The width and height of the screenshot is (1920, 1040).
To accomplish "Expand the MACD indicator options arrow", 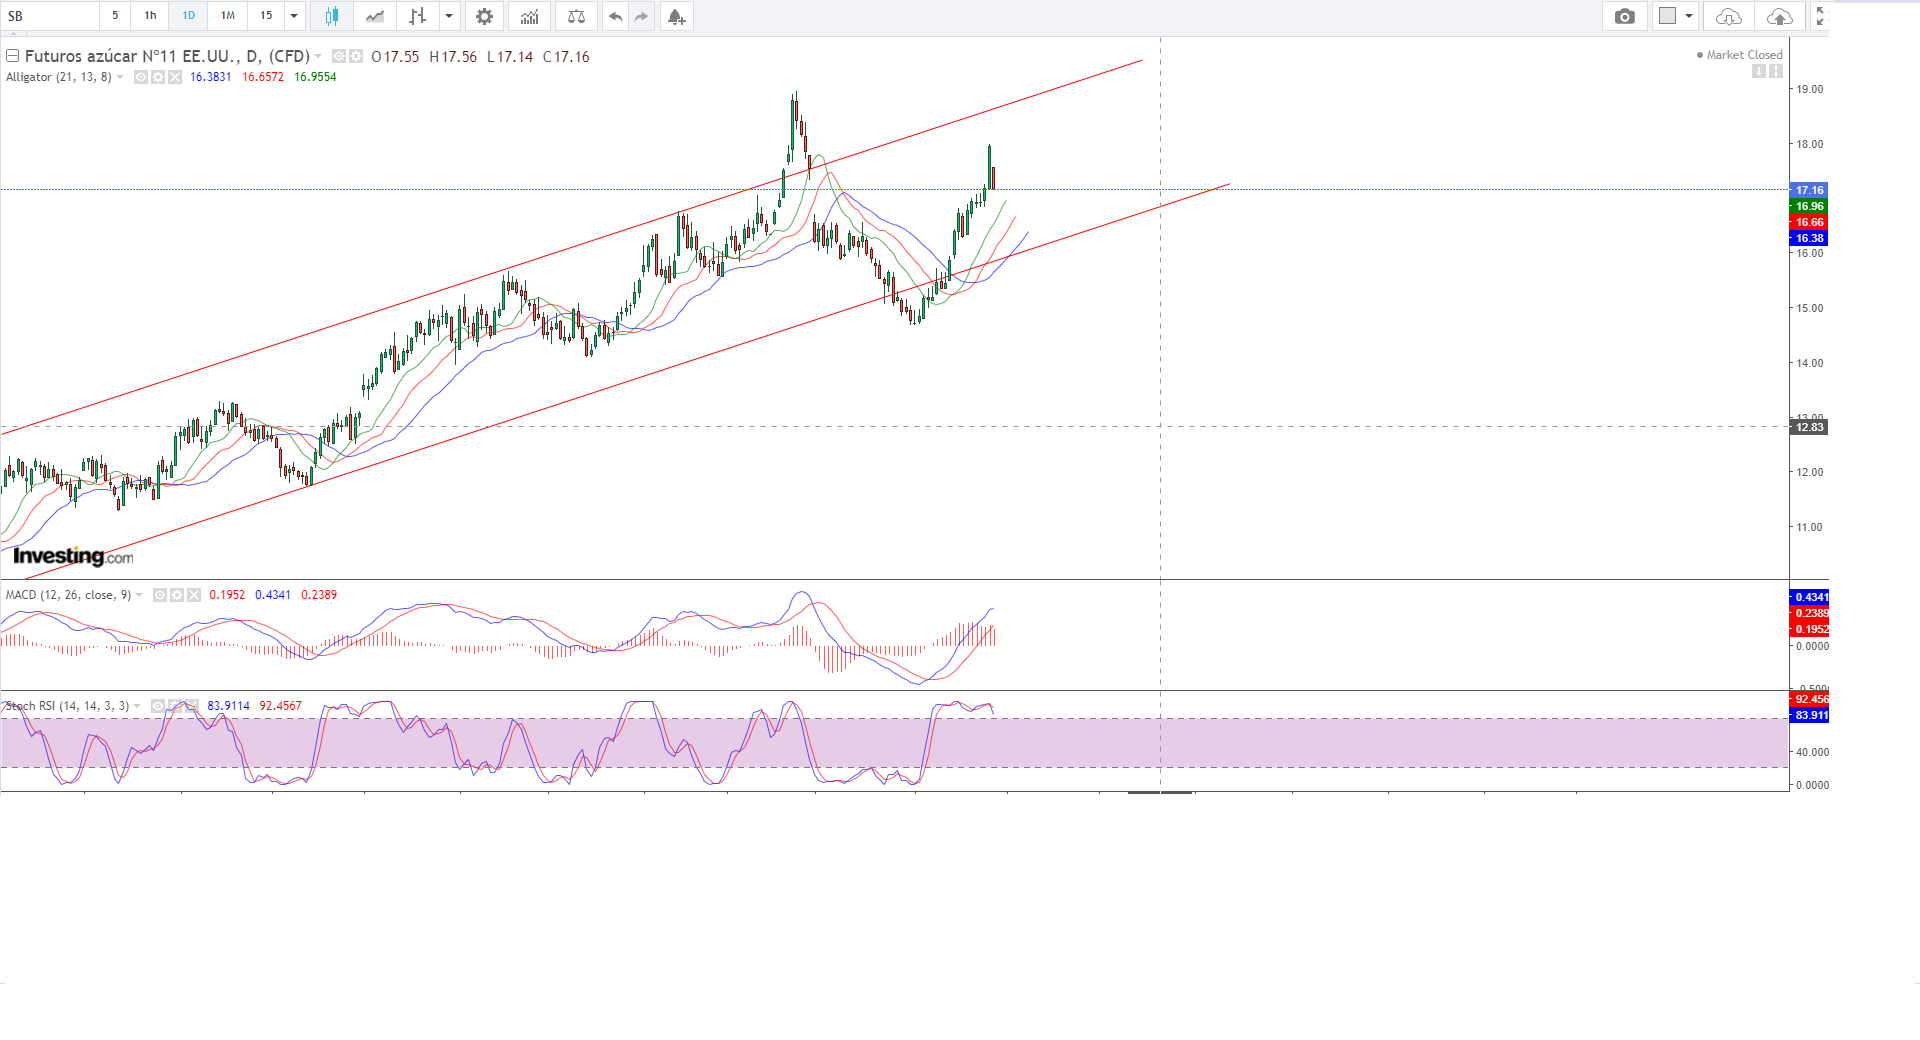I will pos(139,595).
